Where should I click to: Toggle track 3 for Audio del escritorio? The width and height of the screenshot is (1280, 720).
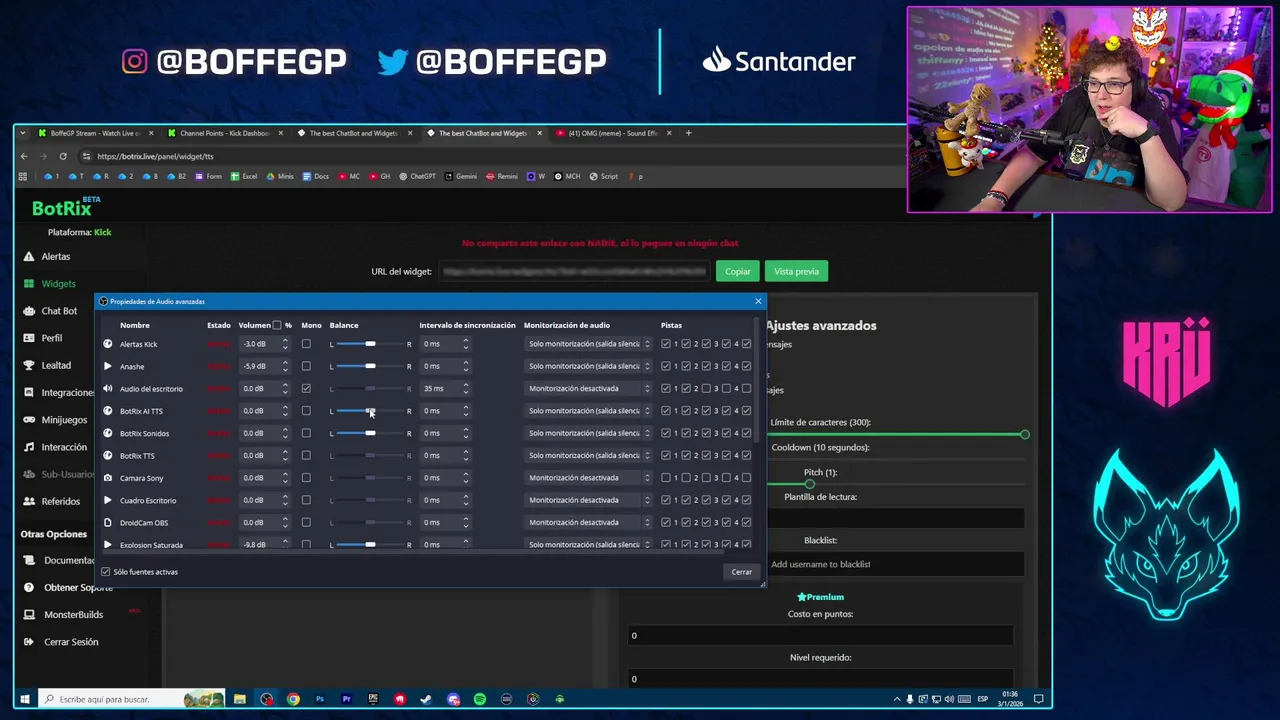coord(706,388)
